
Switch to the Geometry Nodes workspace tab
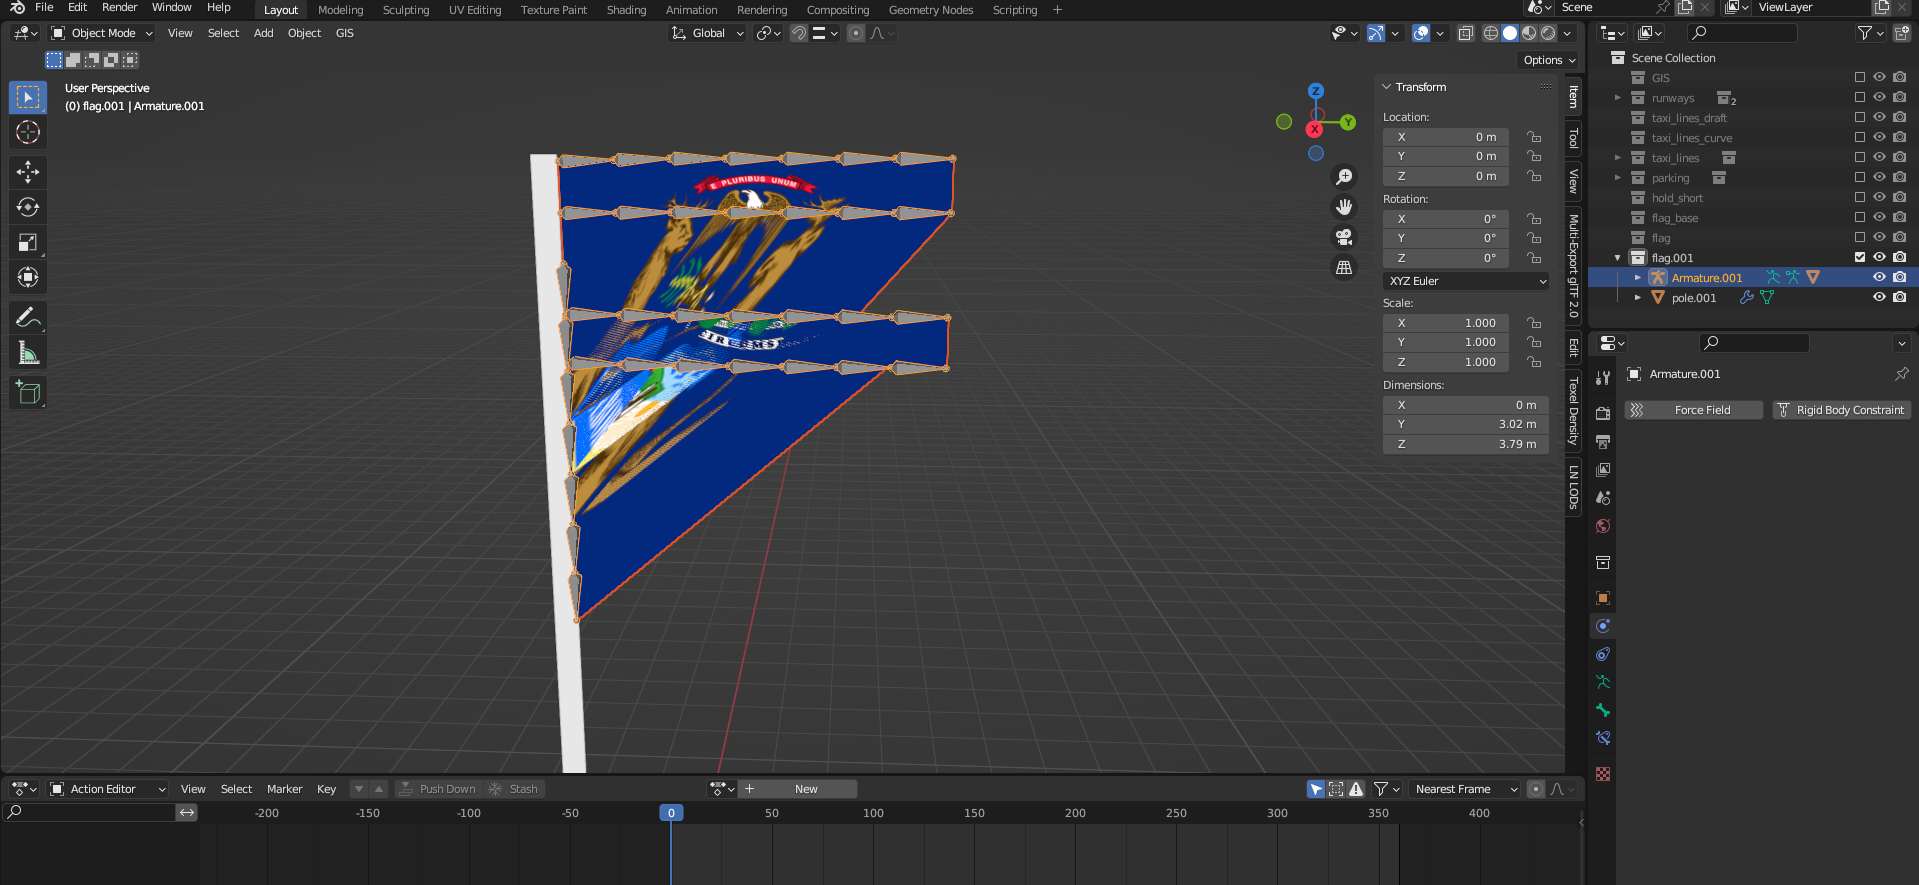click(x=931, y=10)
